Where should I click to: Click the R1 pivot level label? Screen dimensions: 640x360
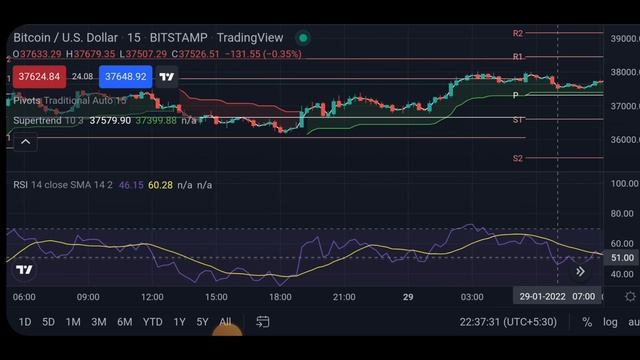pos(518,56)
